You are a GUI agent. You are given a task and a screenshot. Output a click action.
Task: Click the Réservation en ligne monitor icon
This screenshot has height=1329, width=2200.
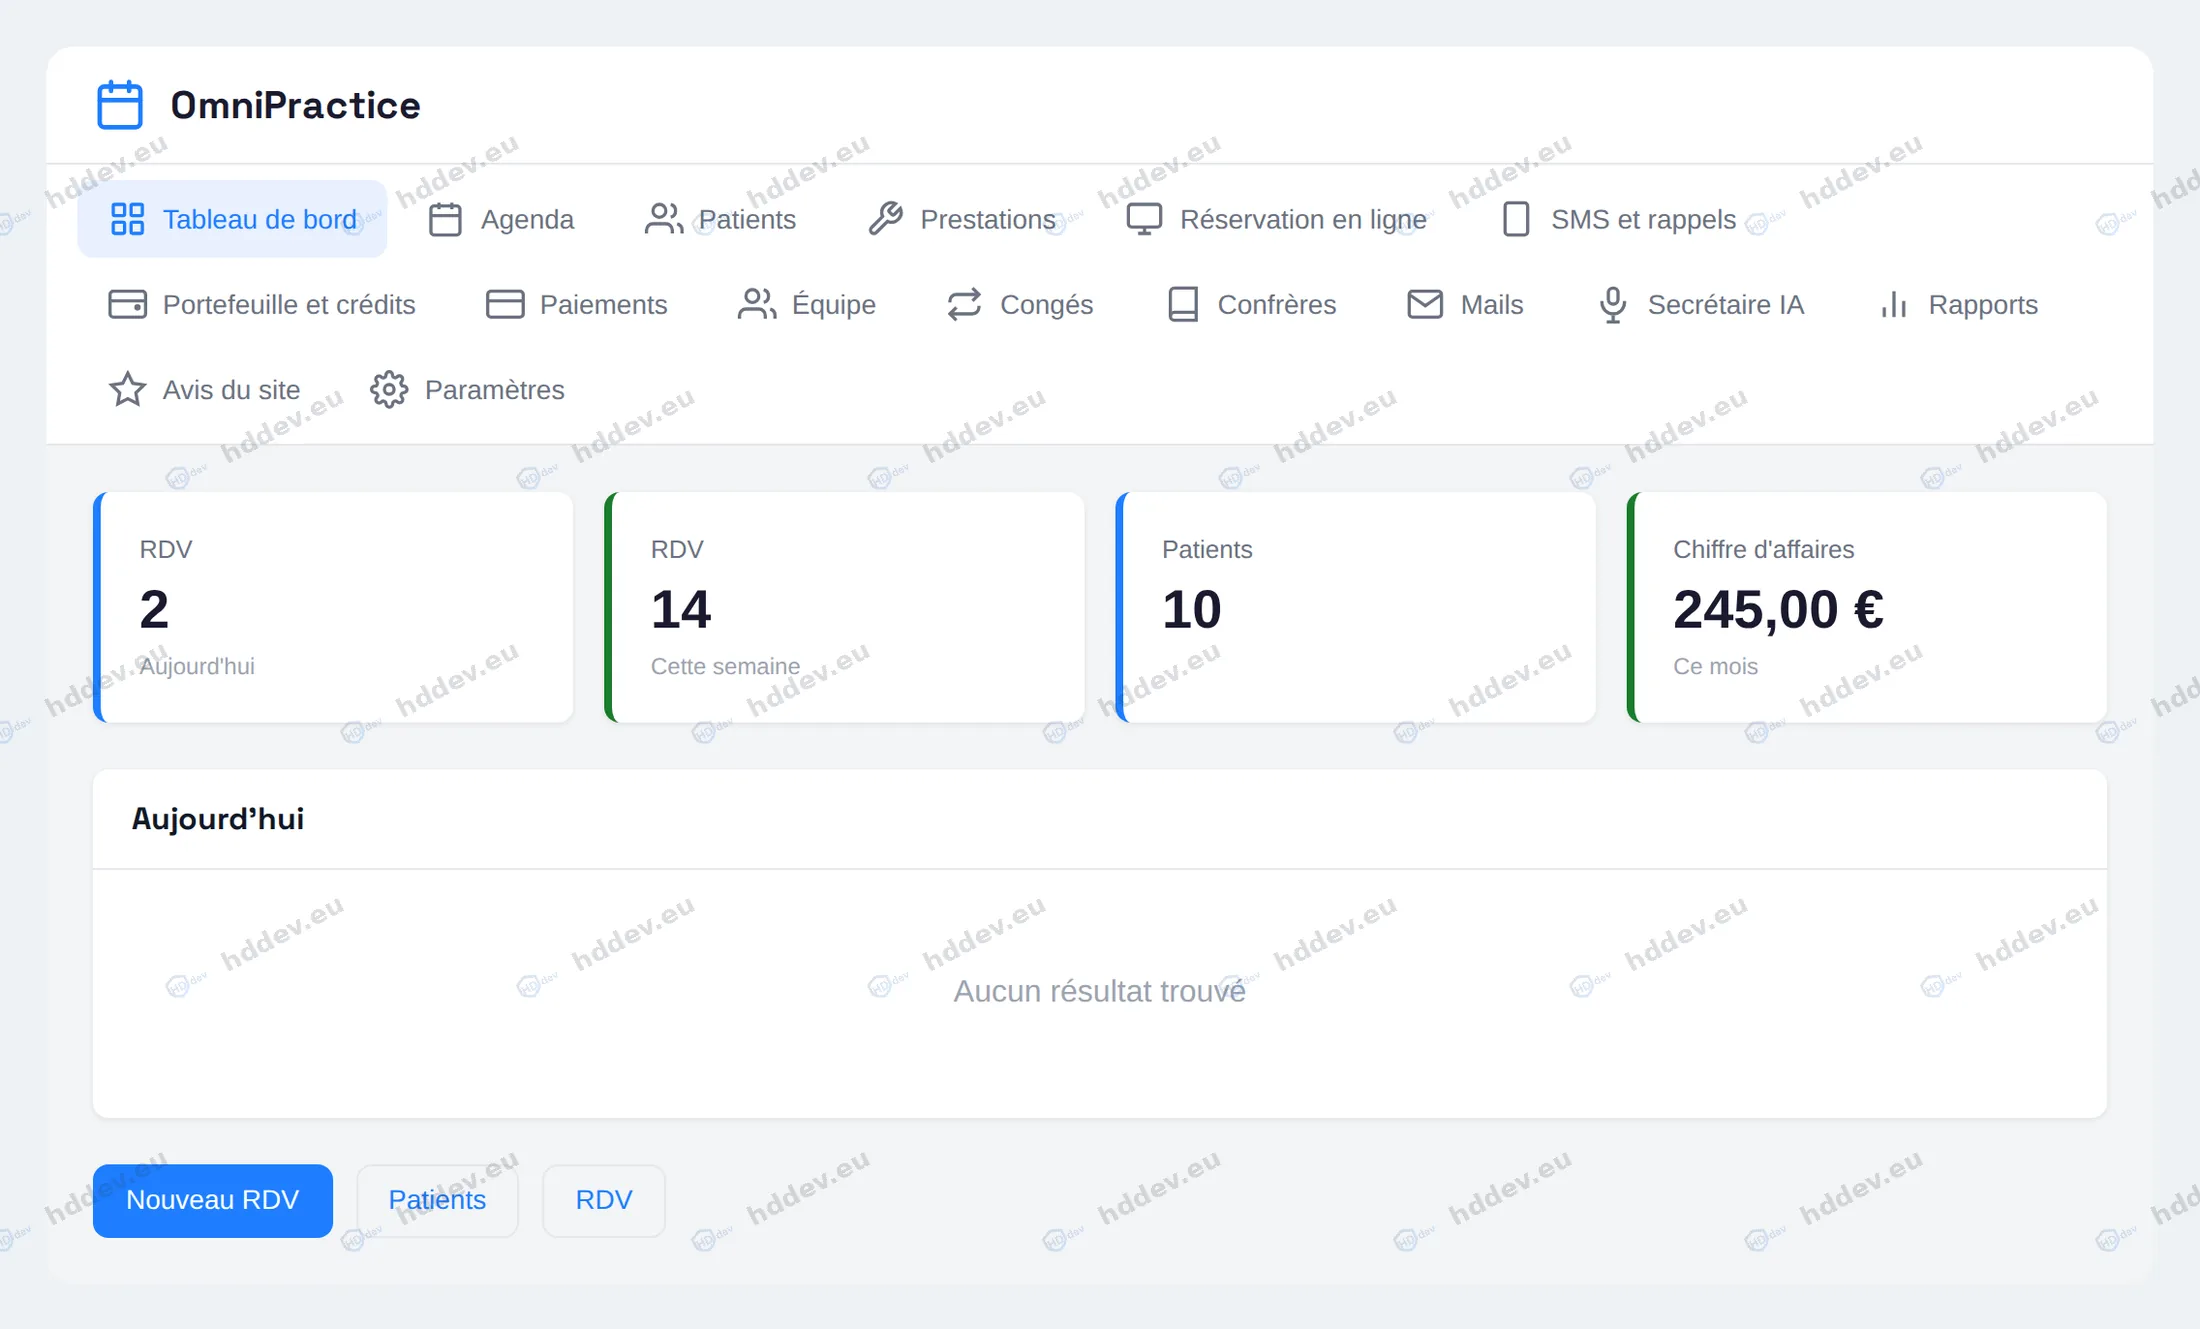(1144, 219)
